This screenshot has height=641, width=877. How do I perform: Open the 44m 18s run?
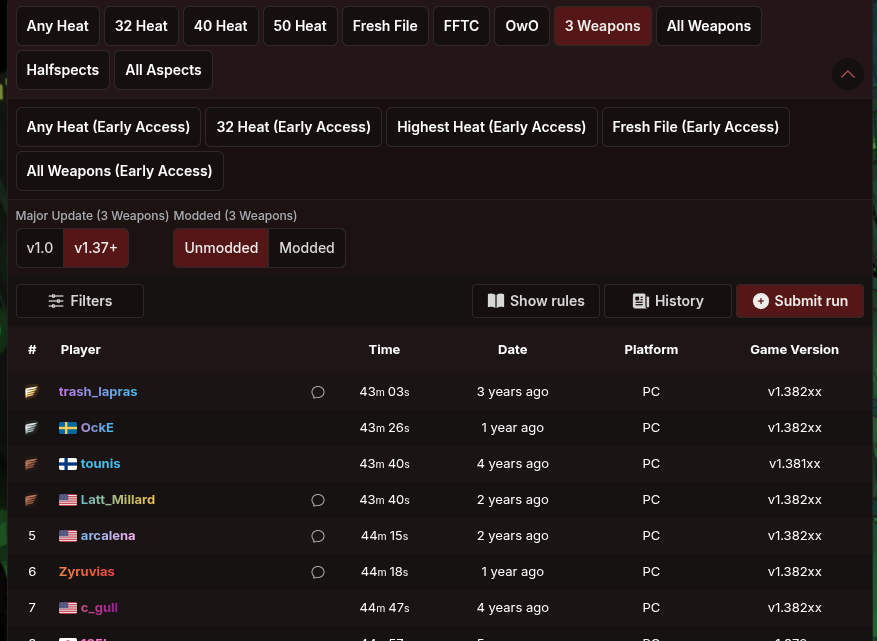pyautogui.click(x=384, y=572)
